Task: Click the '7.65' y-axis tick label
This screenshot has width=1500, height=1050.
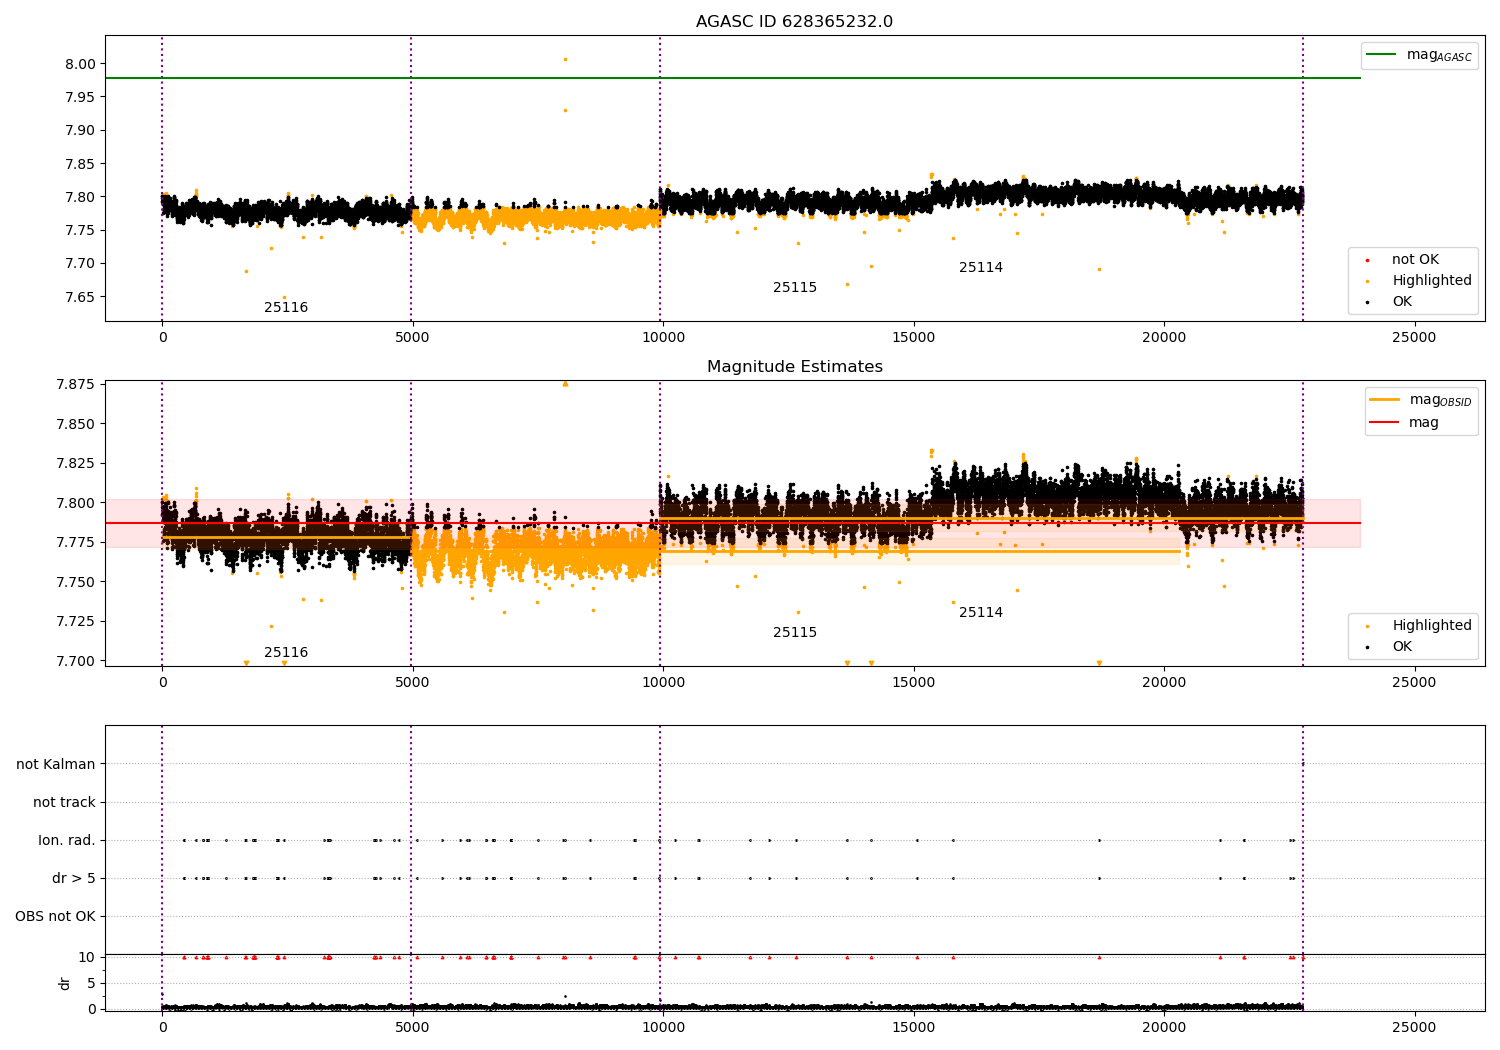Action: coord(81,297)
